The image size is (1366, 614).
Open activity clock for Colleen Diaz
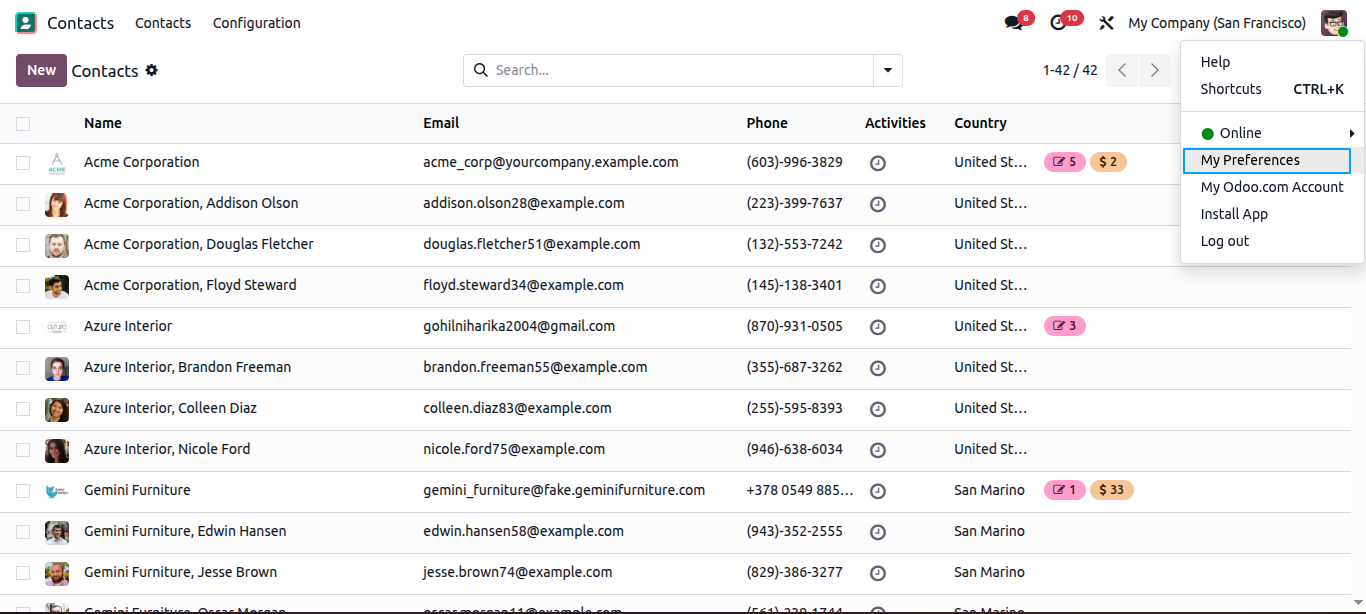point(878,409)
